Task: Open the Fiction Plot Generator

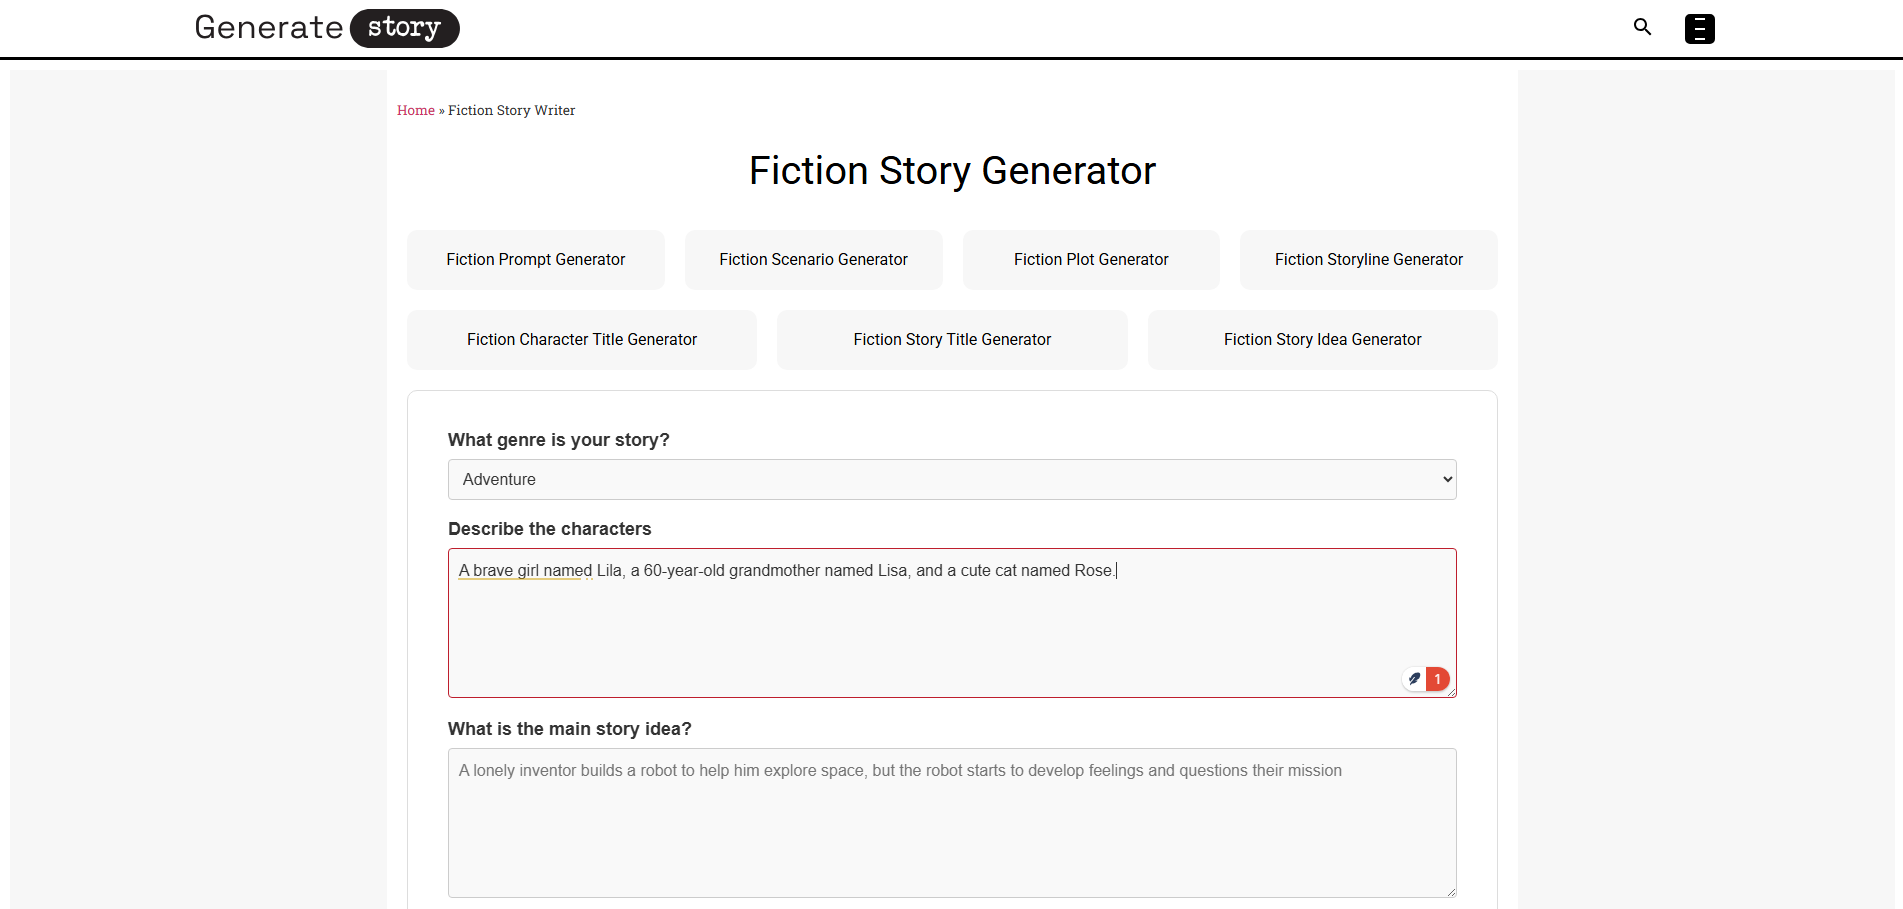Action: point(1091,259)
